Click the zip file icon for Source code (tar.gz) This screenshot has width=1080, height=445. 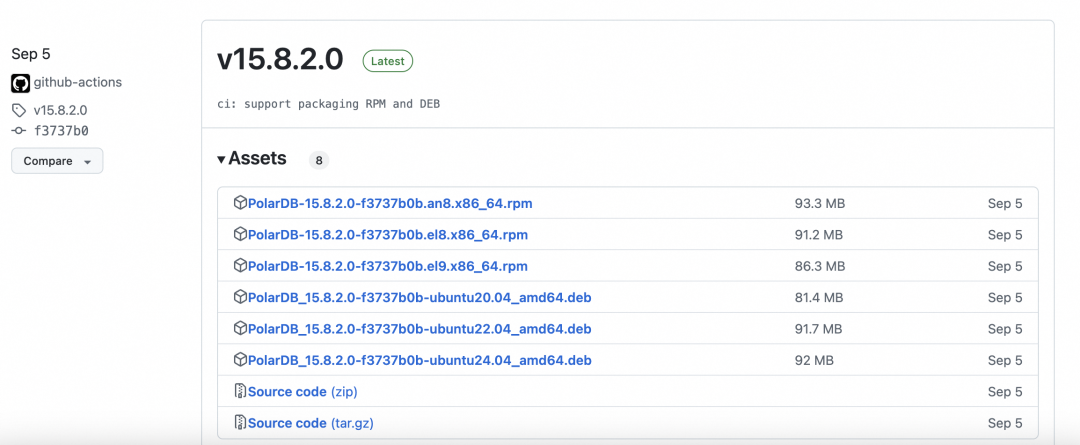pos(240,422)
